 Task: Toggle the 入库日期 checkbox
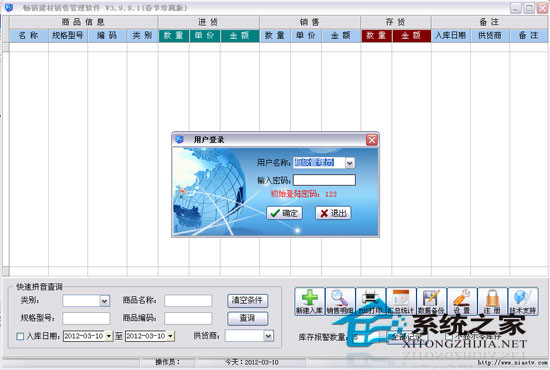(20, 336)
